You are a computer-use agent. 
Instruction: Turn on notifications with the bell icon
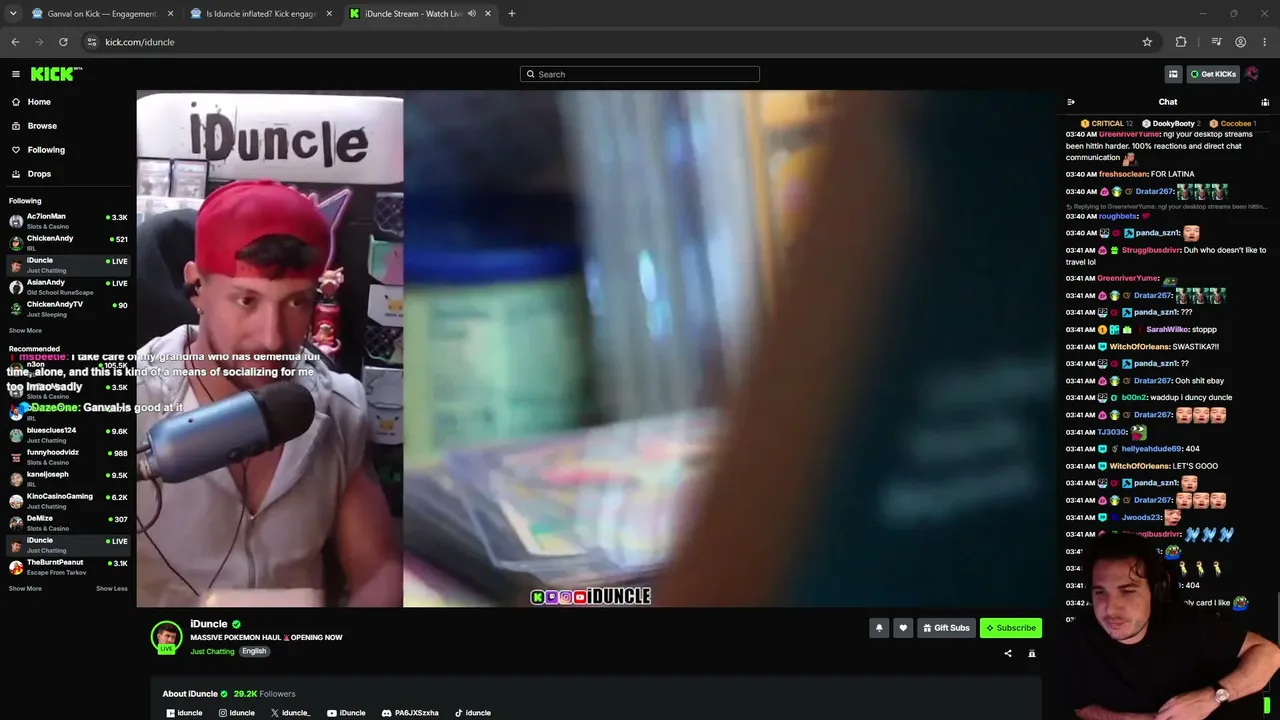point(879,628)
